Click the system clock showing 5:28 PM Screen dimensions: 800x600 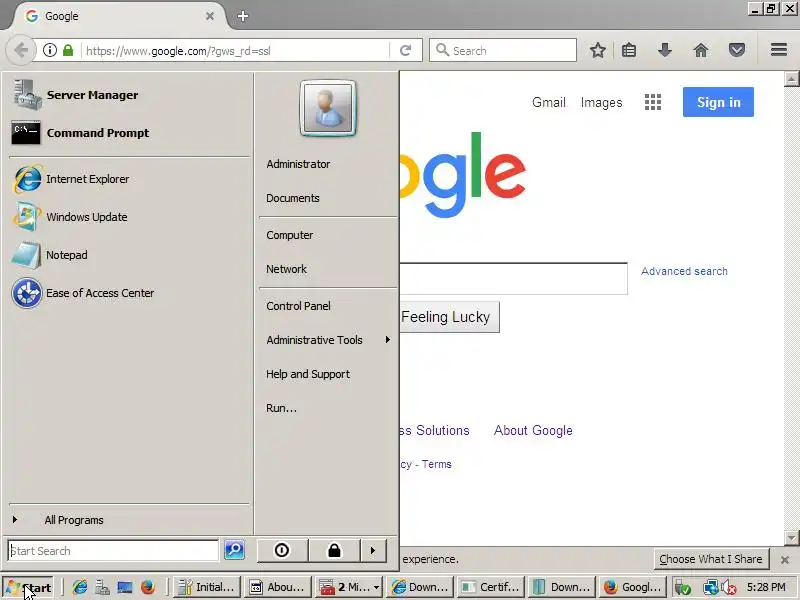pos(766,587)
